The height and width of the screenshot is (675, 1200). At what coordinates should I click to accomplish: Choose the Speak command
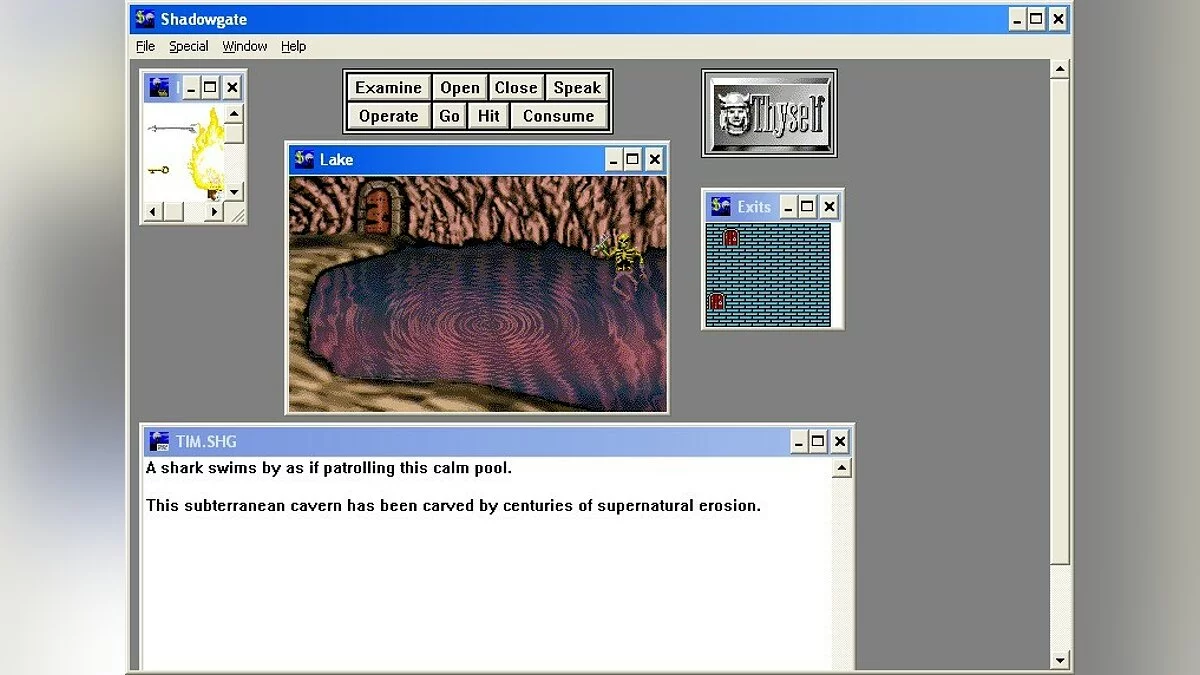point(577,88)
